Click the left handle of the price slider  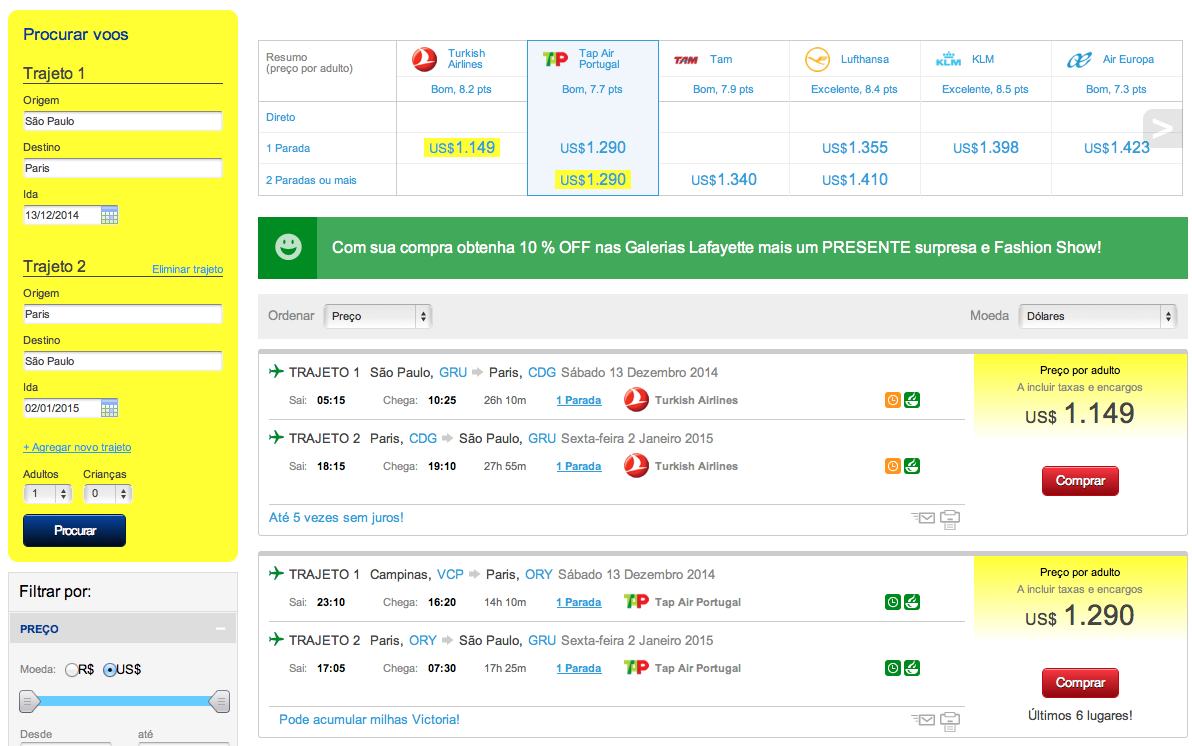click(30, 701)
